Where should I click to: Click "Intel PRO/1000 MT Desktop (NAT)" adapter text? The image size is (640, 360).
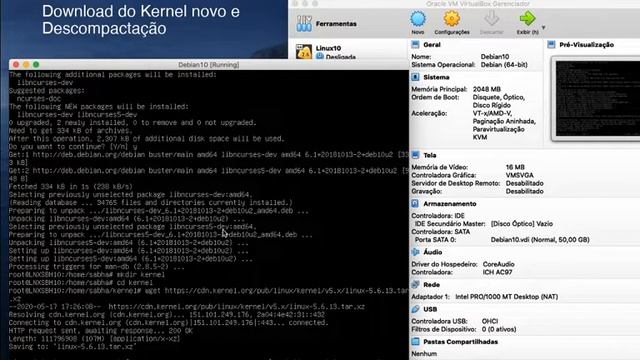507,297
